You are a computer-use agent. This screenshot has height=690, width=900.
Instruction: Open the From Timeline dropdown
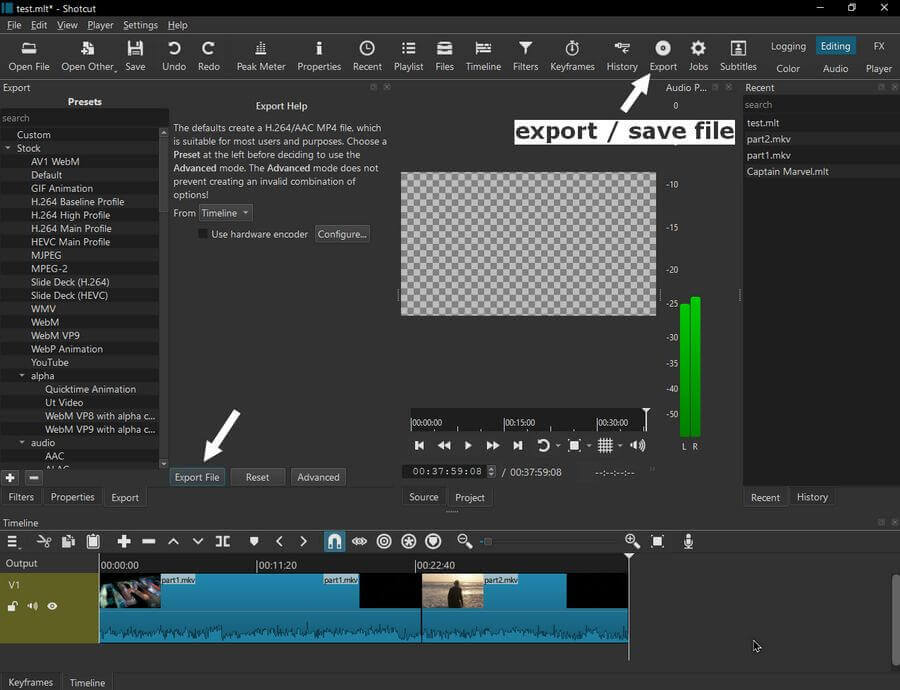[226, 213]
